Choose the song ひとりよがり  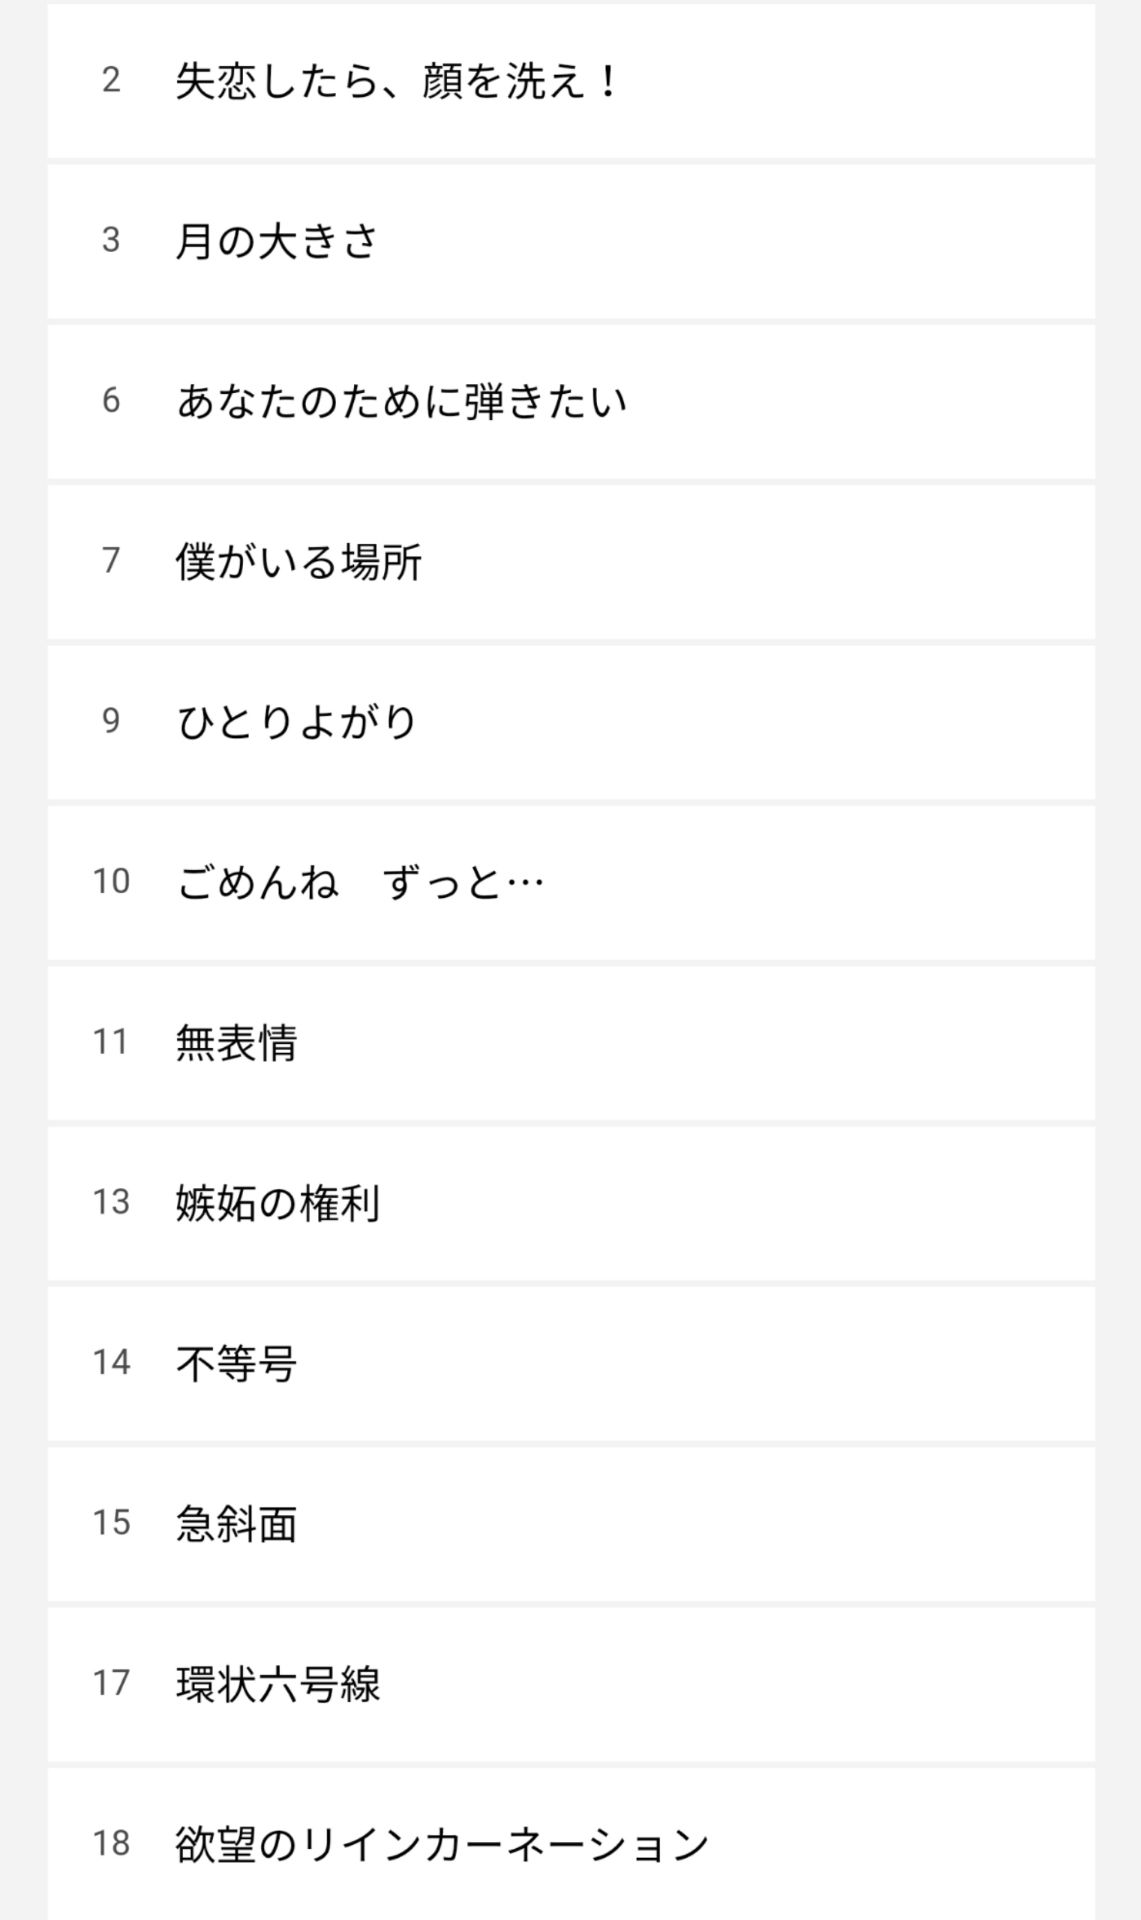[x=297, y=721]
